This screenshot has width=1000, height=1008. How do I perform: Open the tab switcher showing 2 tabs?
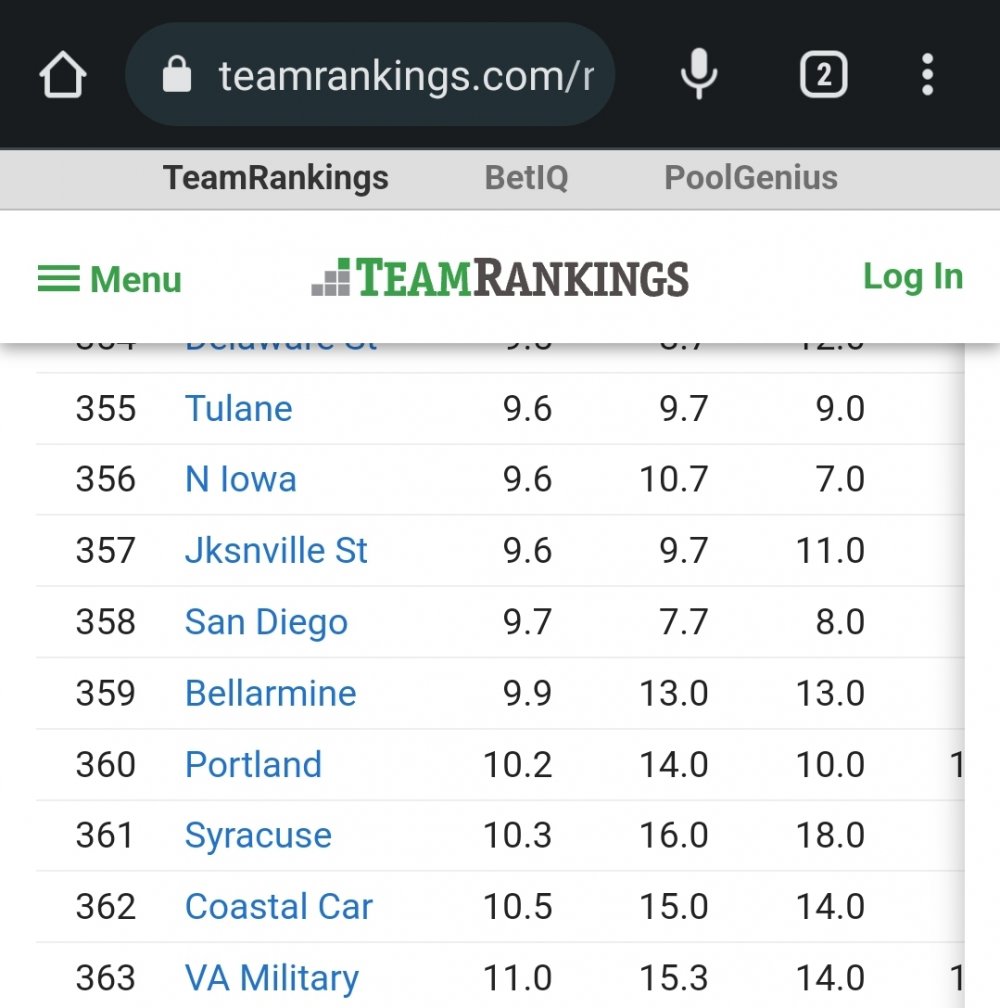pyautogui.click(x=823, y=75)
